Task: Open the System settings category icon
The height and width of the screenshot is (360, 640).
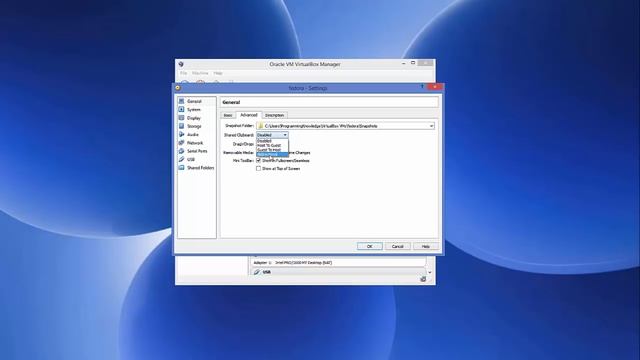Action: tap(182, 109)
